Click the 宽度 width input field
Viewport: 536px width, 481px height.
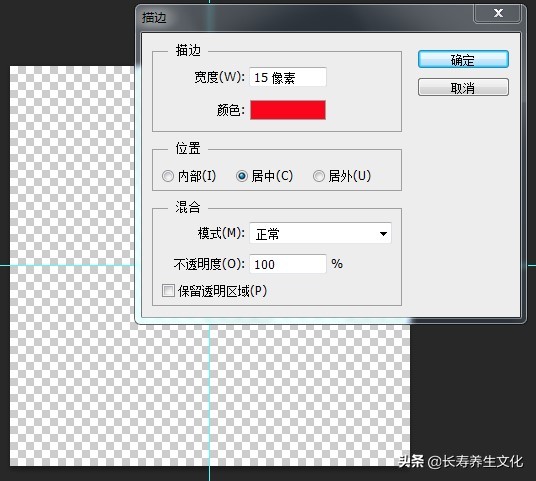tap(288, 77)
